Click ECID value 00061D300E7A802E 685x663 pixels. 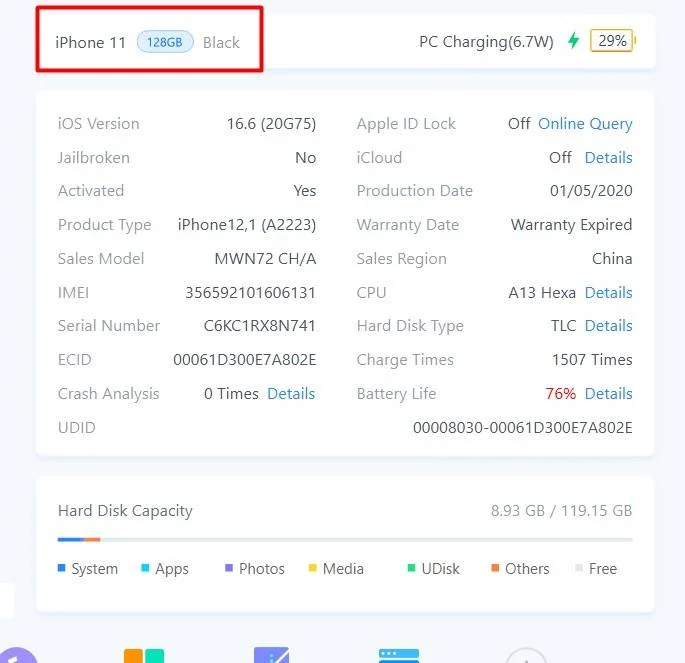245,359
